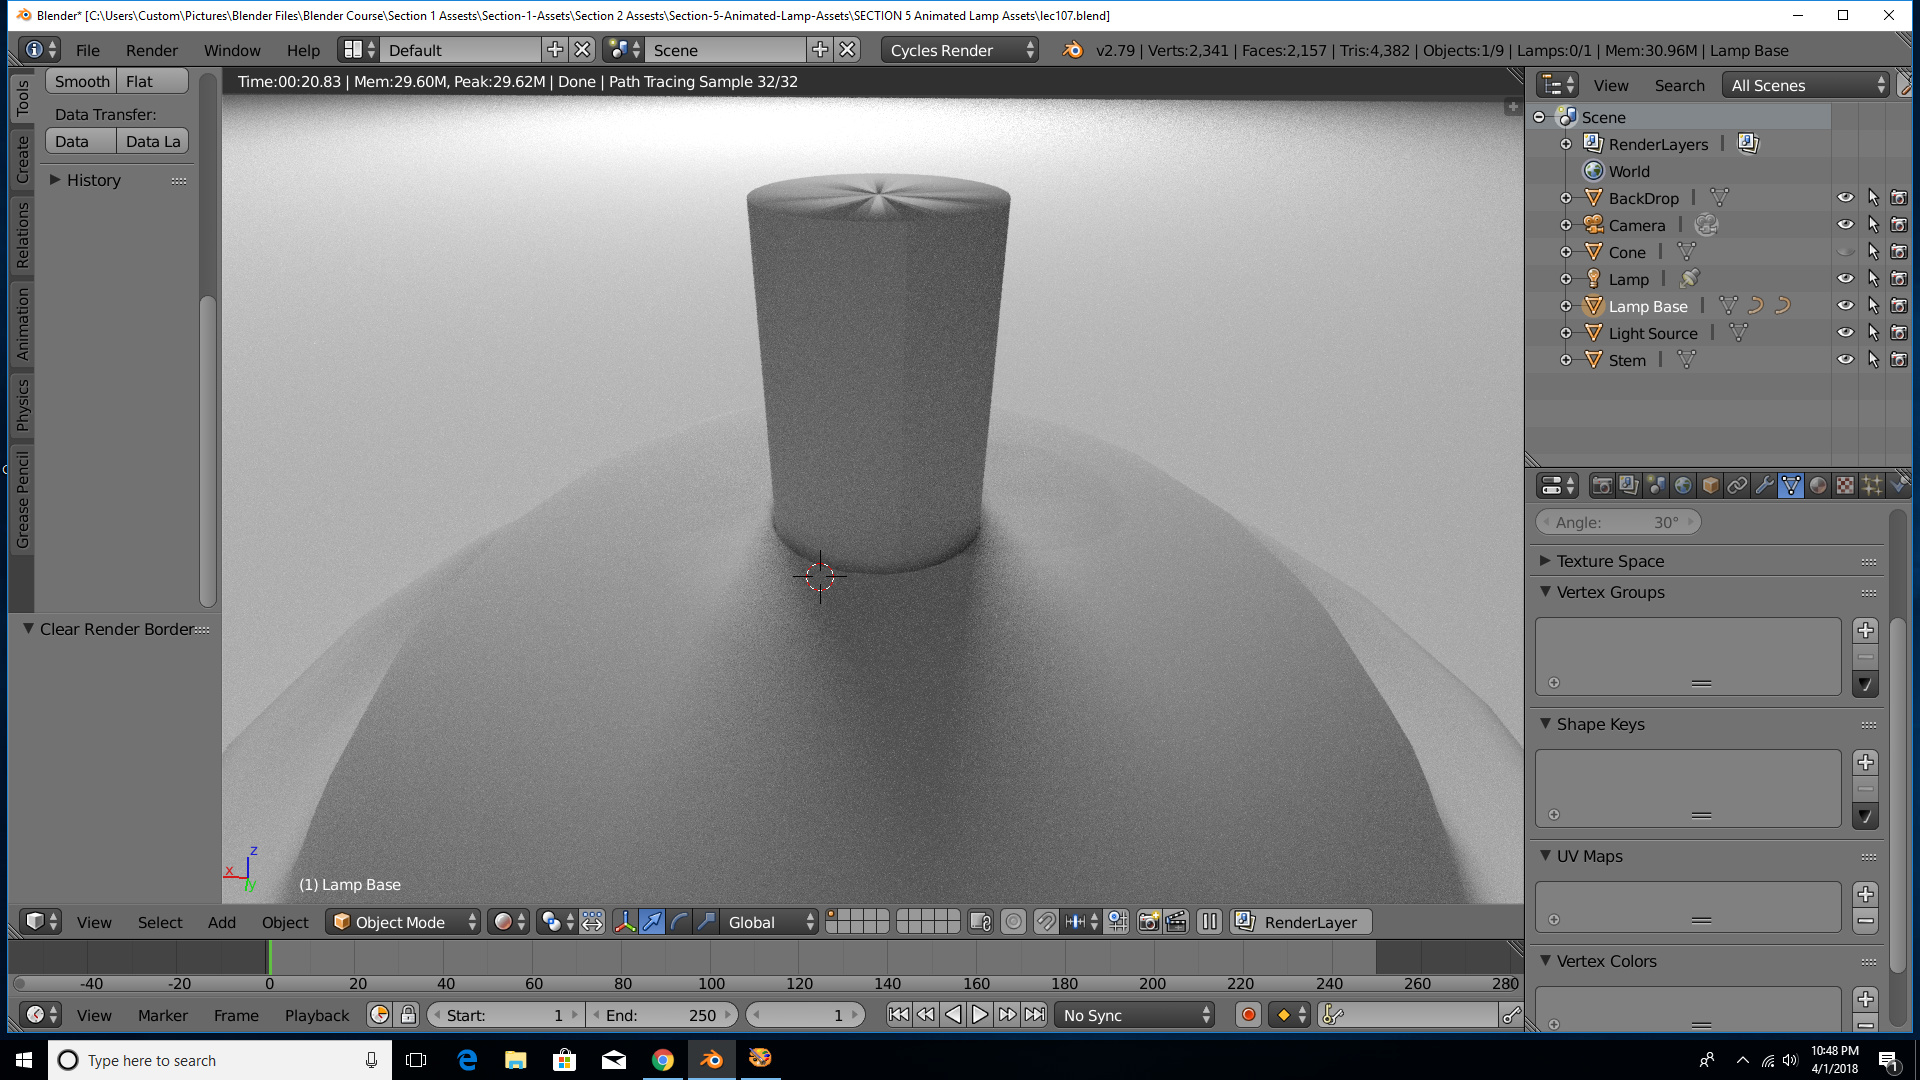Select the translate manipulator arrow icon
The height and width of the screenshot is (1080, 1920).
click(x=652, y=922)
